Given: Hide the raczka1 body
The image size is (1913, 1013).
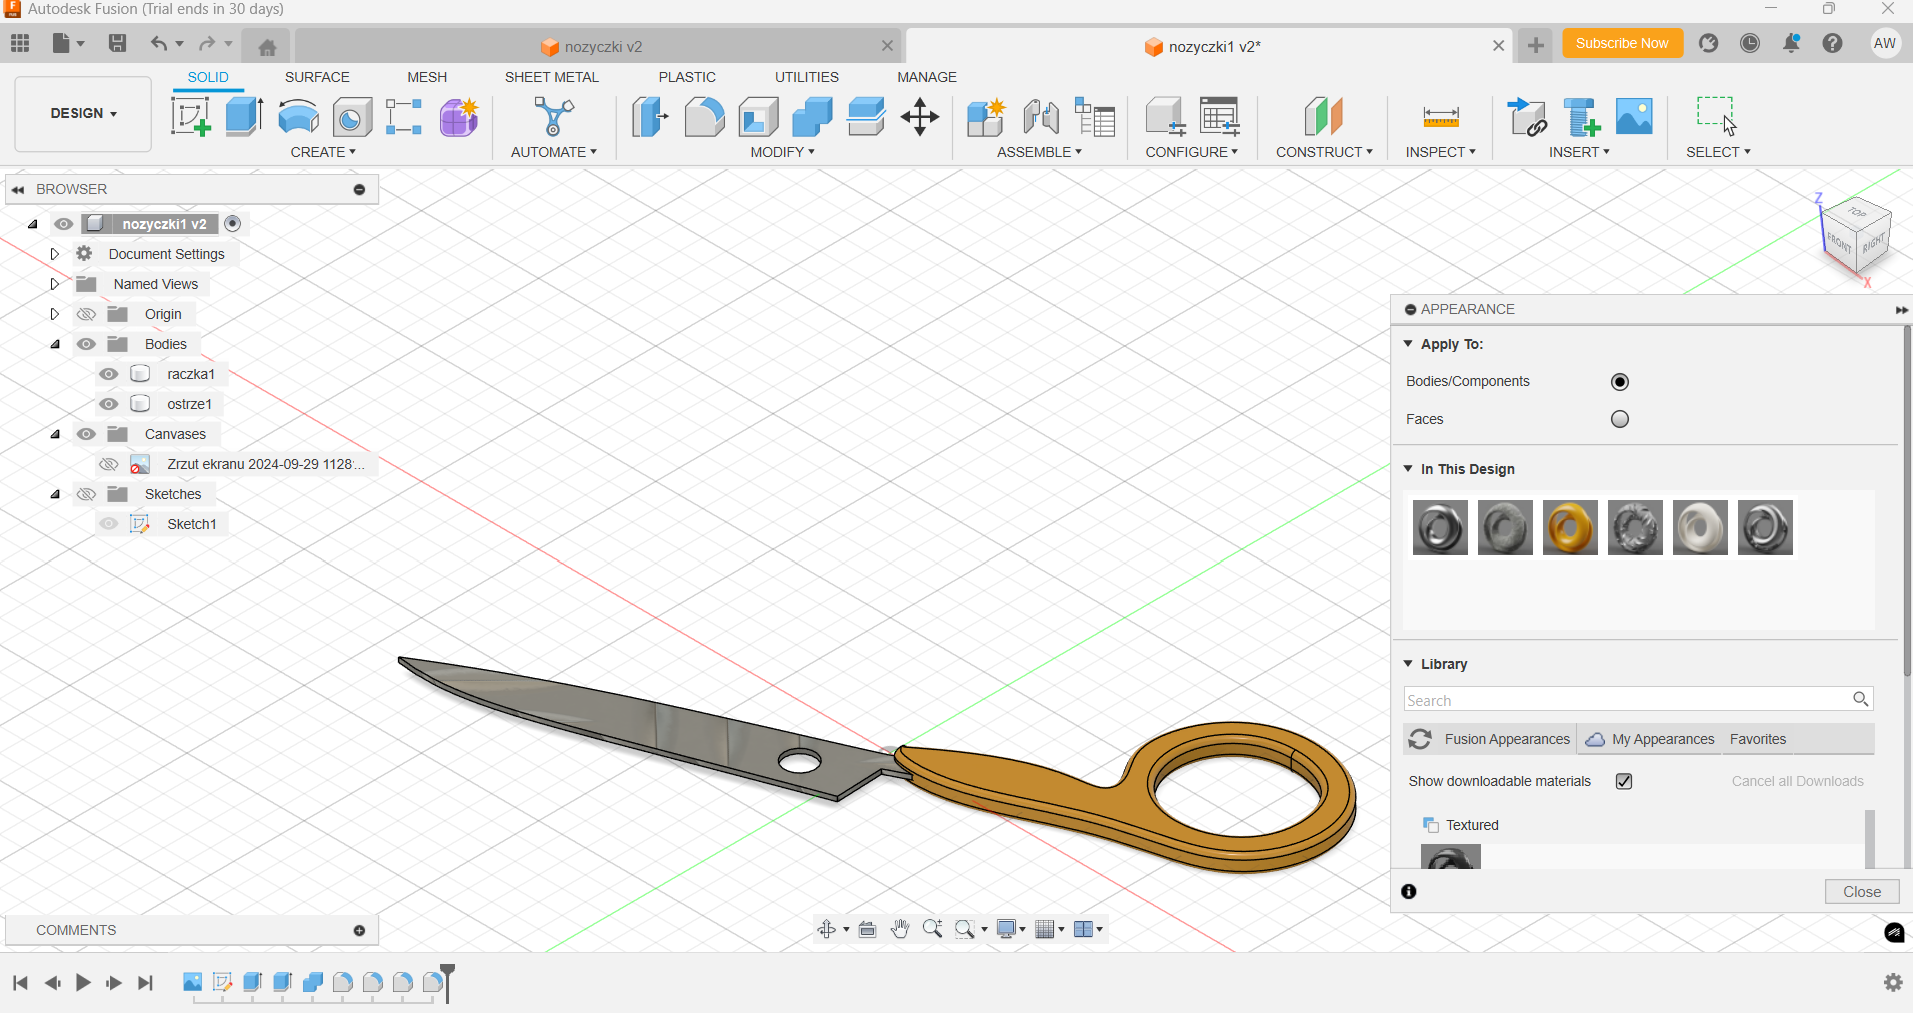Looking at the screenshot, I should pos(109,374).
